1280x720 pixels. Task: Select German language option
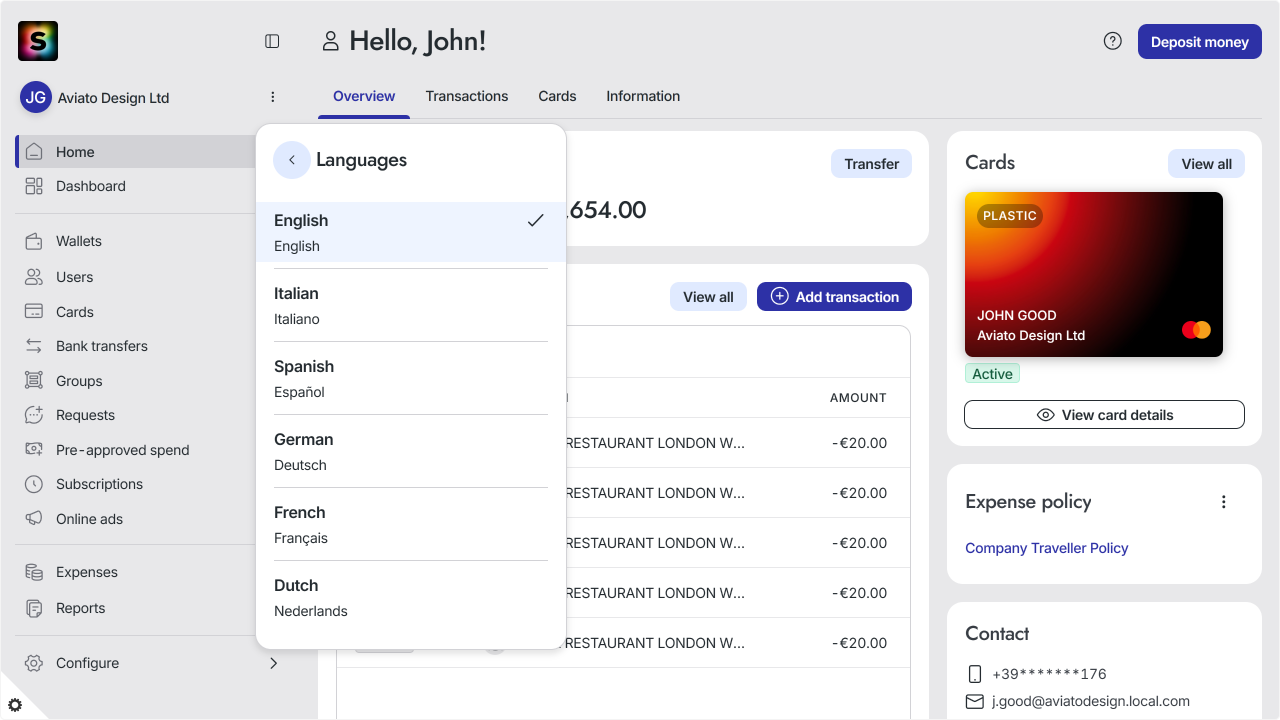[x=411, y=452]
